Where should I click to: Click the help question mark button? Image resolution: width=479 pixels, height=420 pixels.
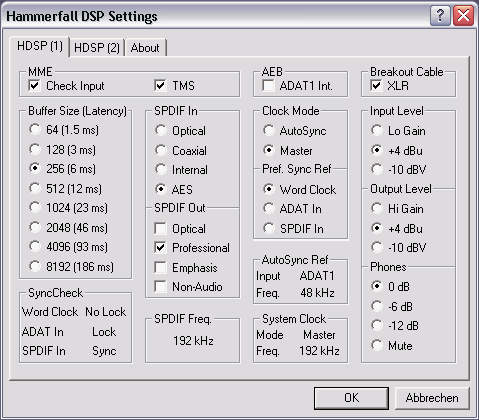(x=440, y=15)
